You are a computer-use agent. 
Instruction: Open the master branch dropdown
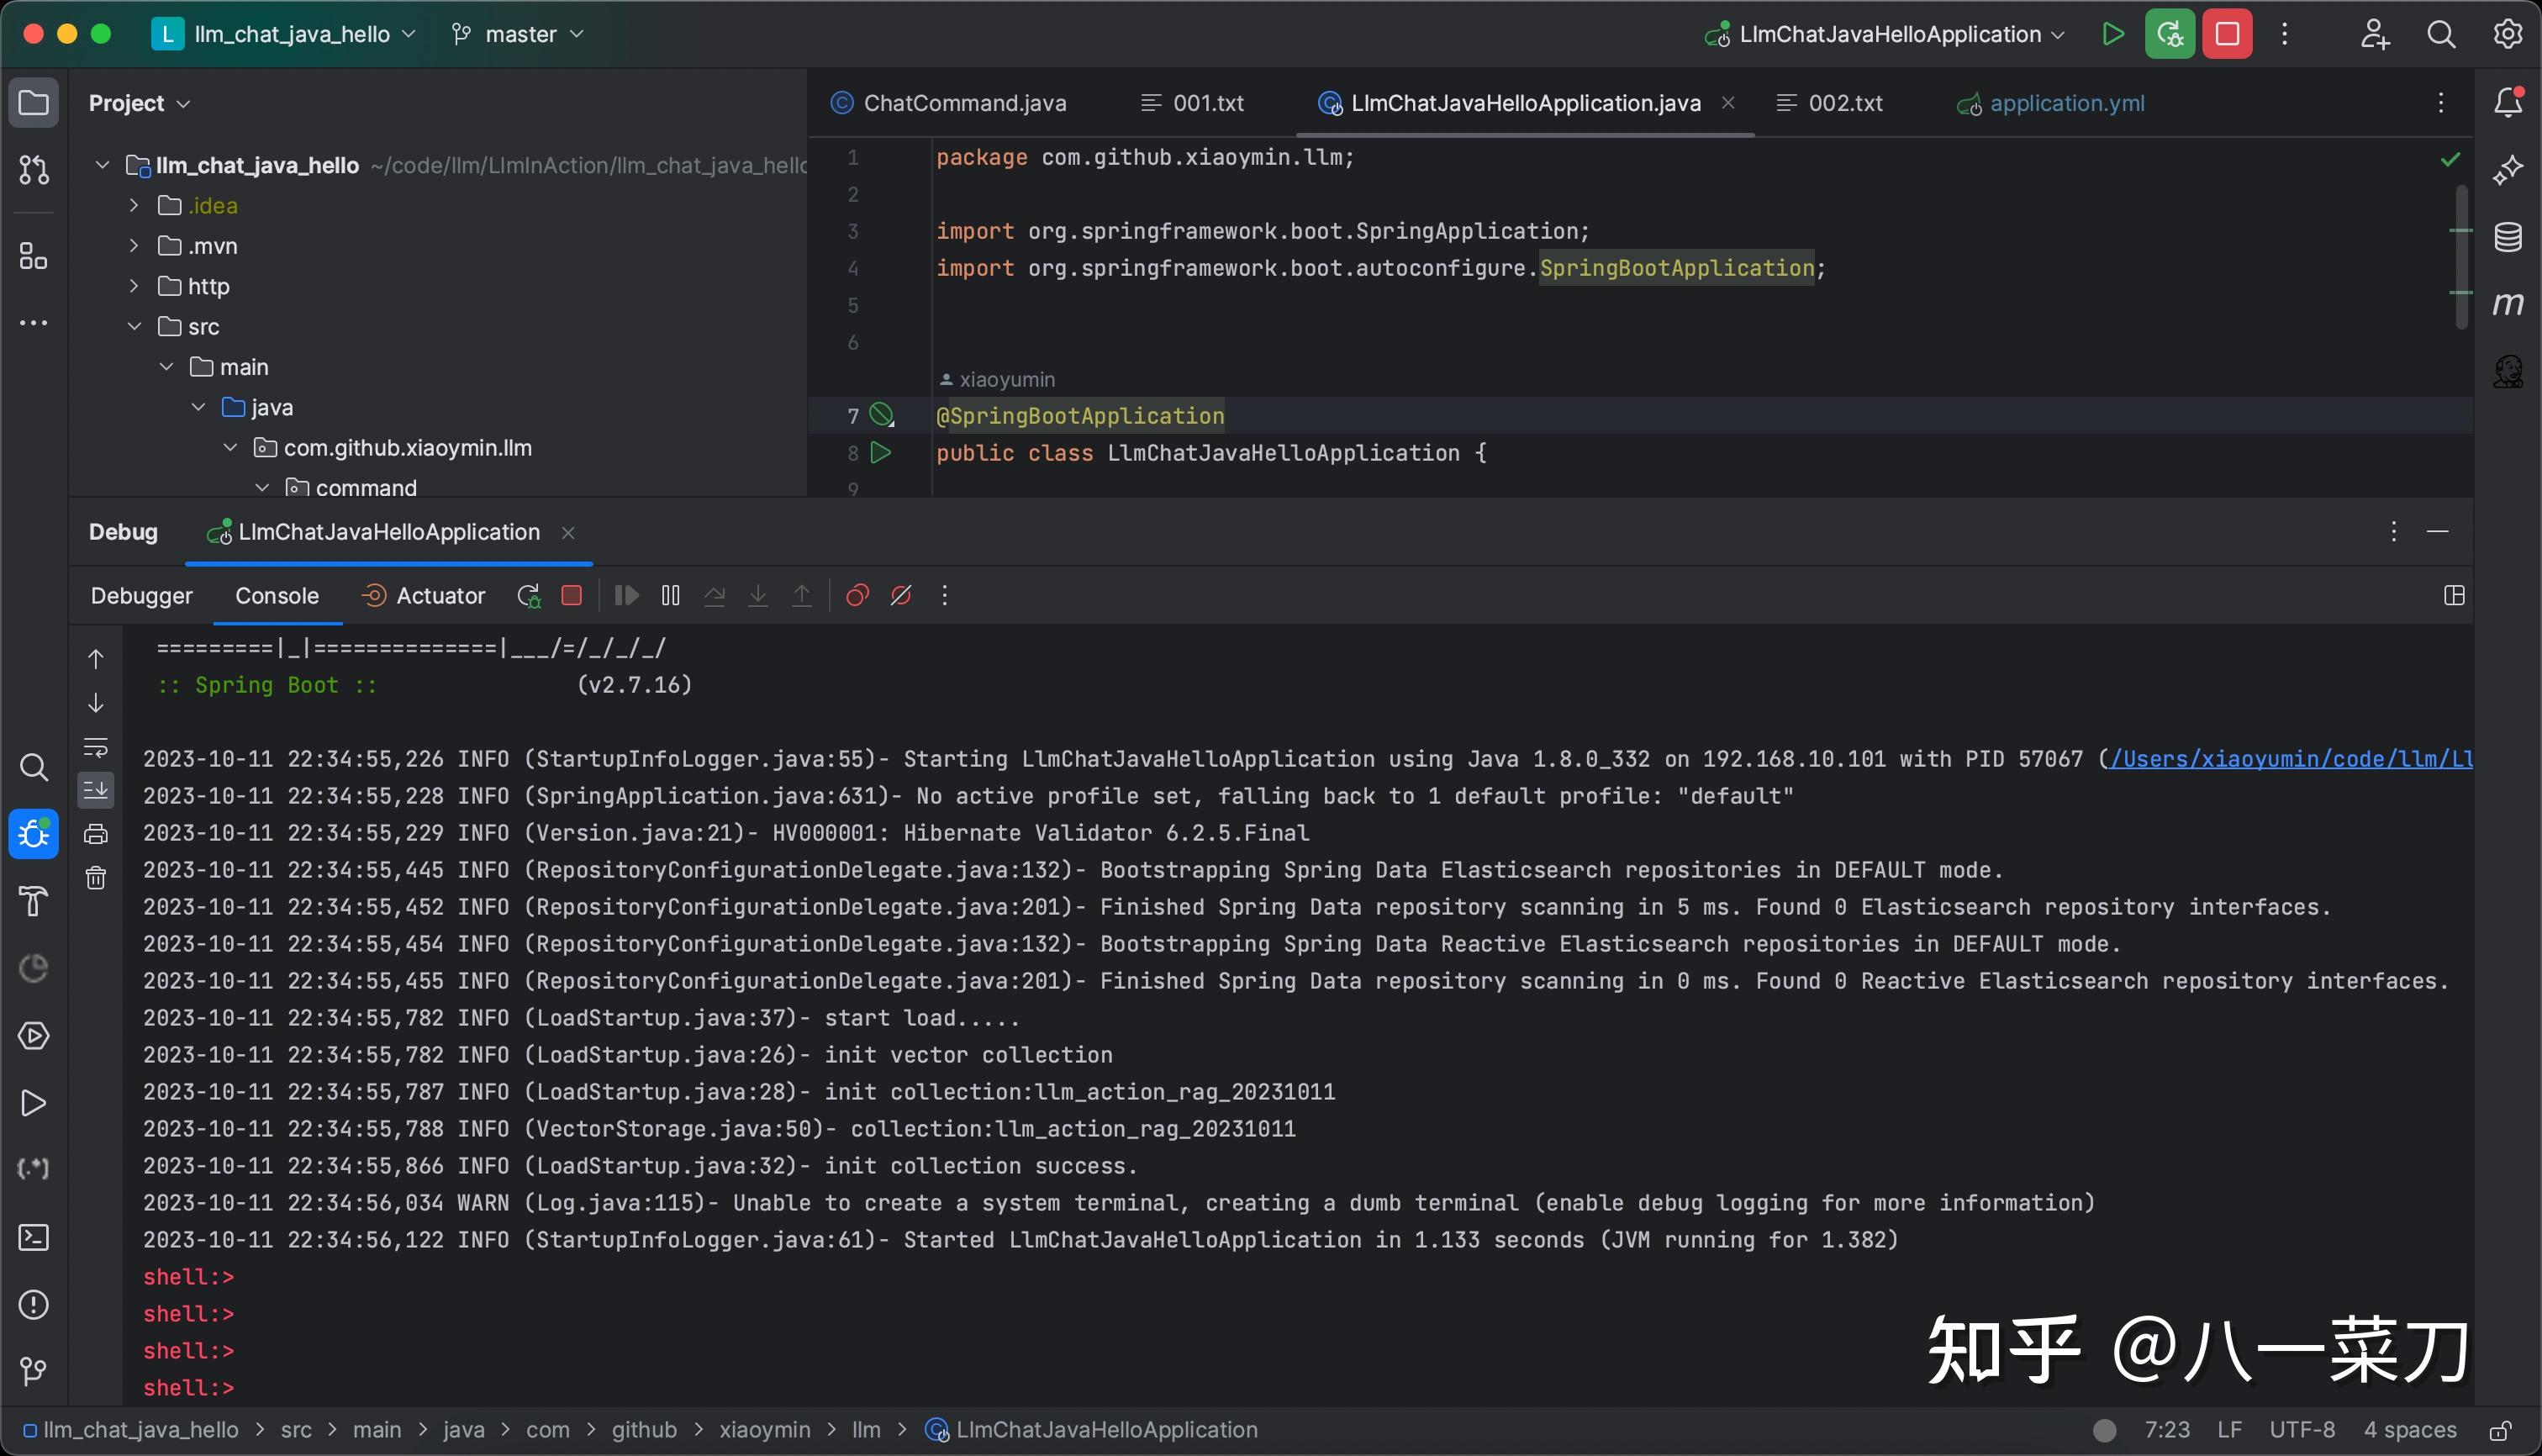point(518,34)
